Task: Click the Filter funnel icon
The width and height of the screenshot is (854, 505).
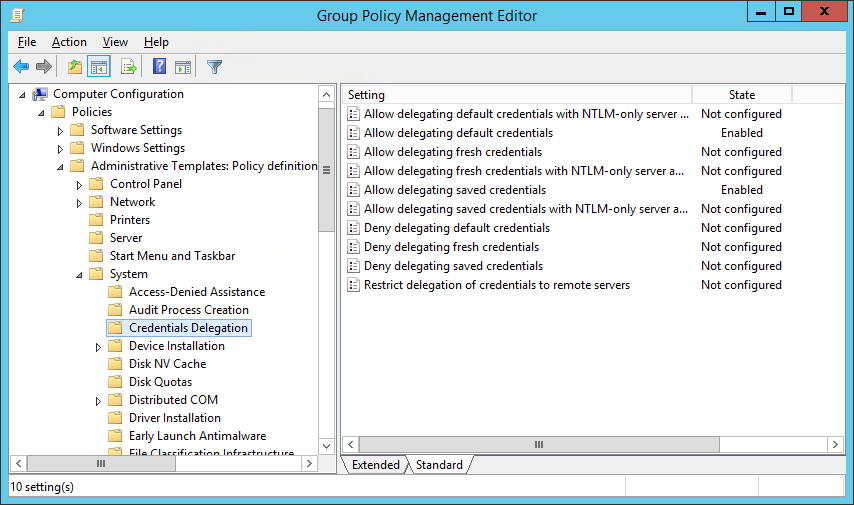Action: click(214, 67)
